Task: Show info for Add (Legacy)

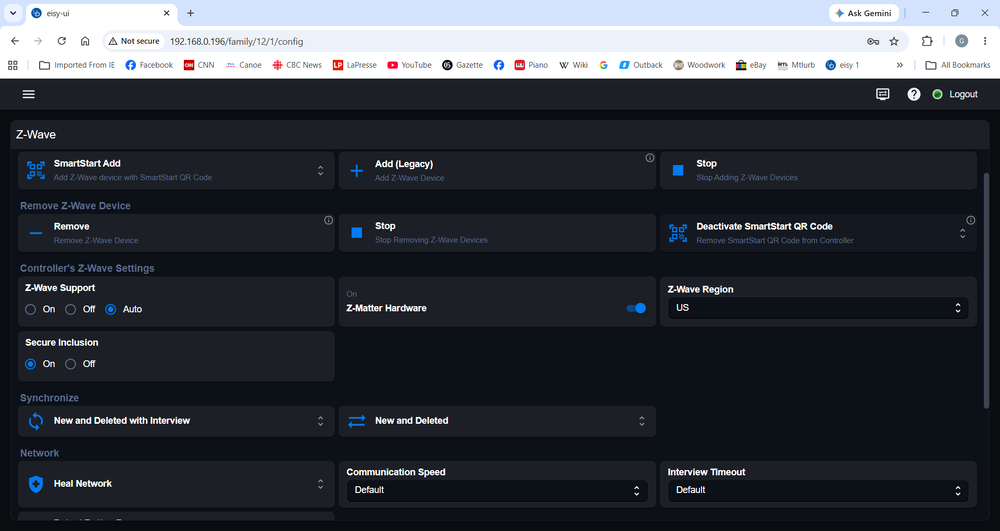Action: coord(649,158)
